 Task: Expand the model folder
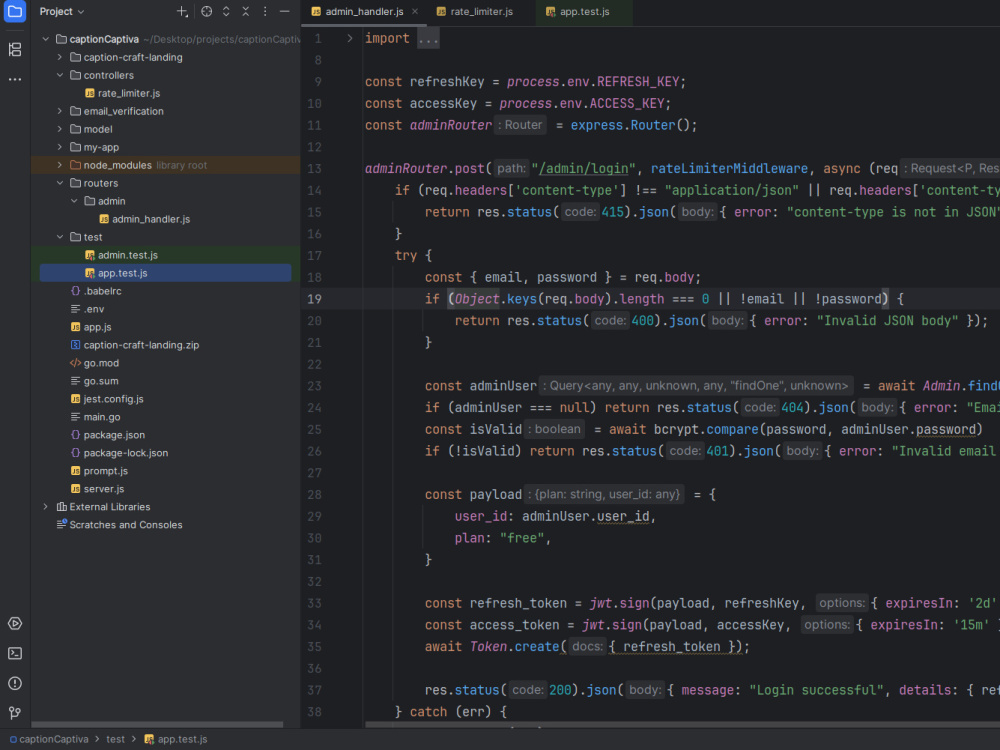click(59, 129)
